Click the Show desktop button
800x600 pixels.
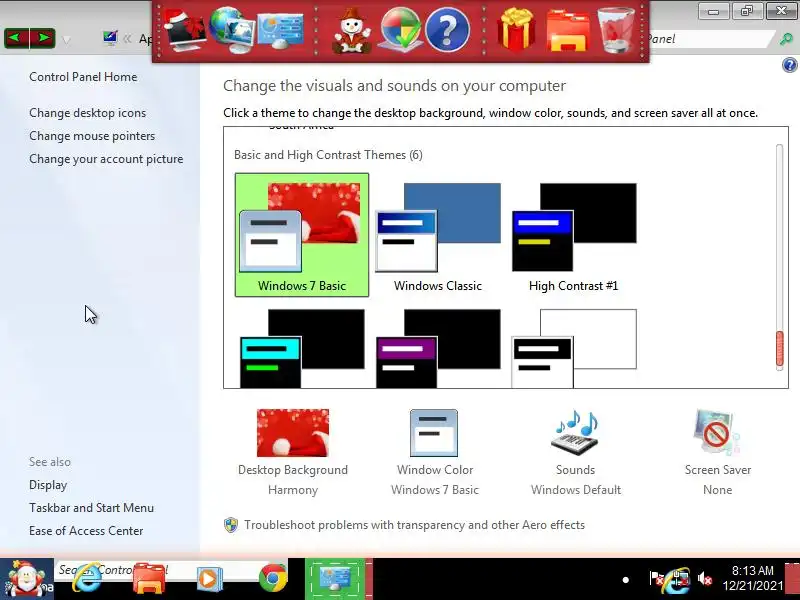coord(792,580)
